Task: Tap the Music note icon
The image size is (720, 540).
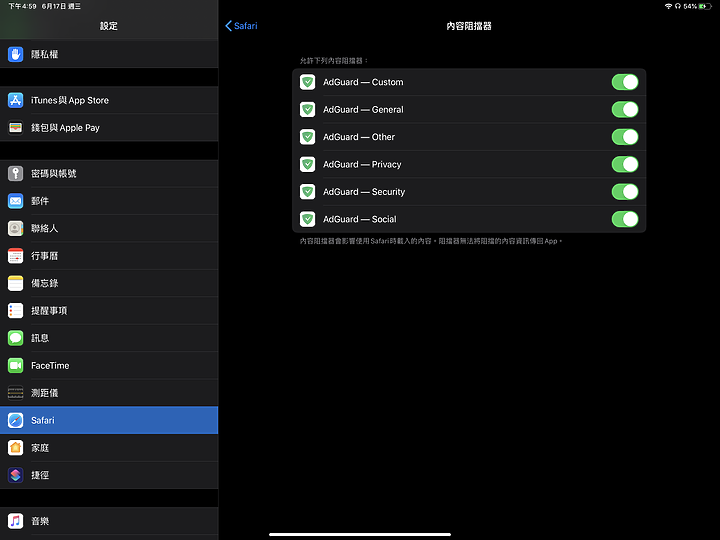Action: 16,521
